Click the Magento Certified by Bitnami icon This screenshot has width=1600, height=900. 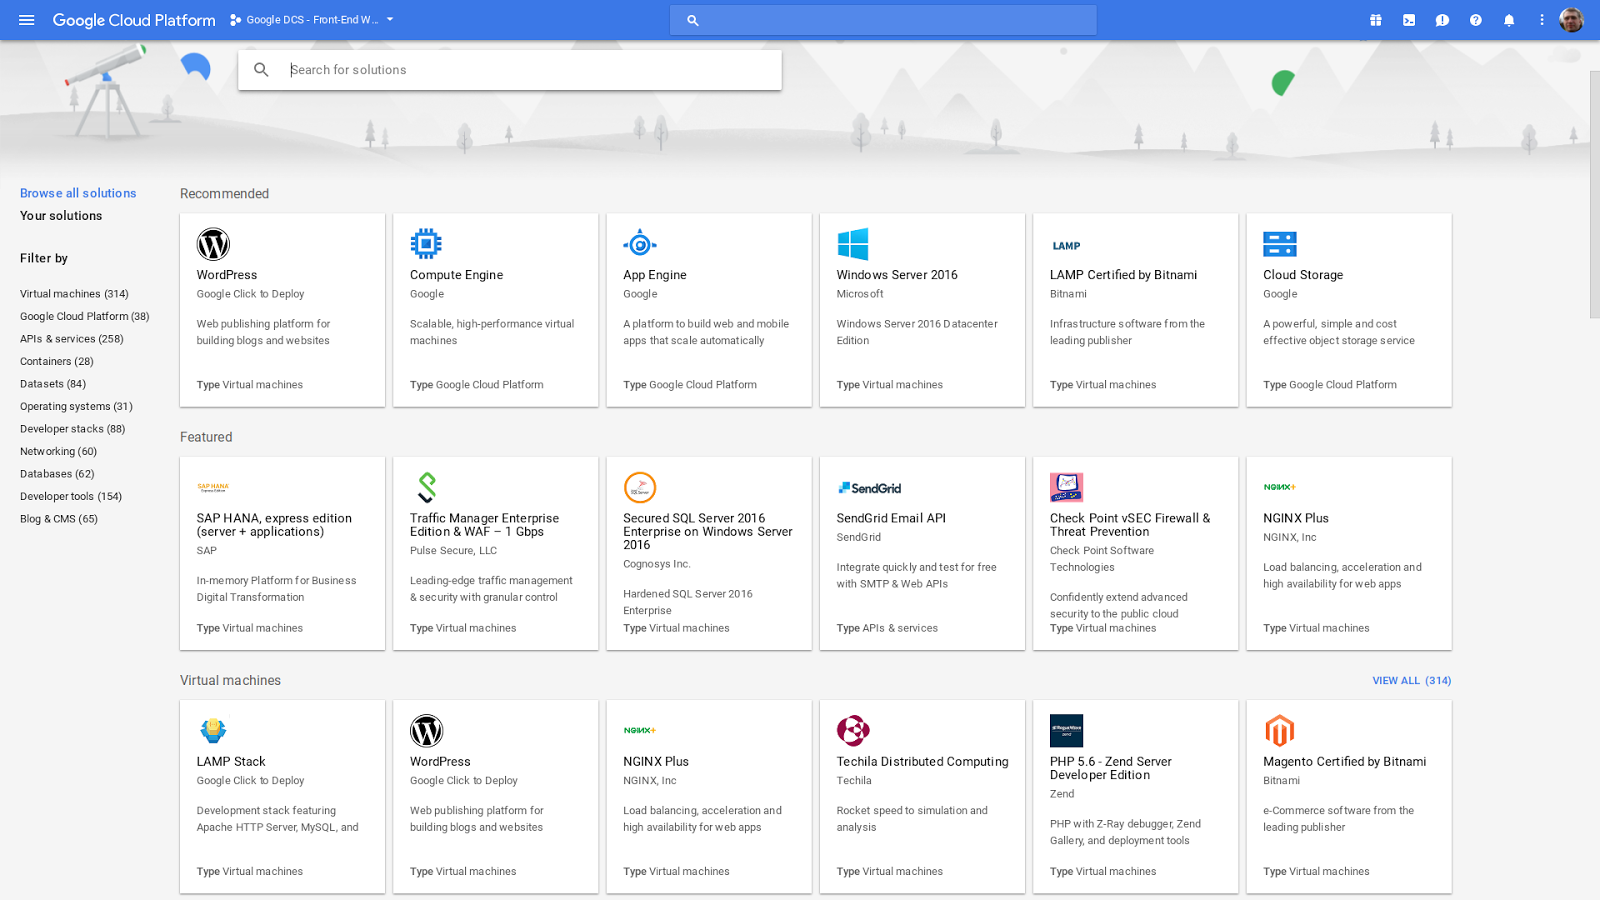point(1280,730)
